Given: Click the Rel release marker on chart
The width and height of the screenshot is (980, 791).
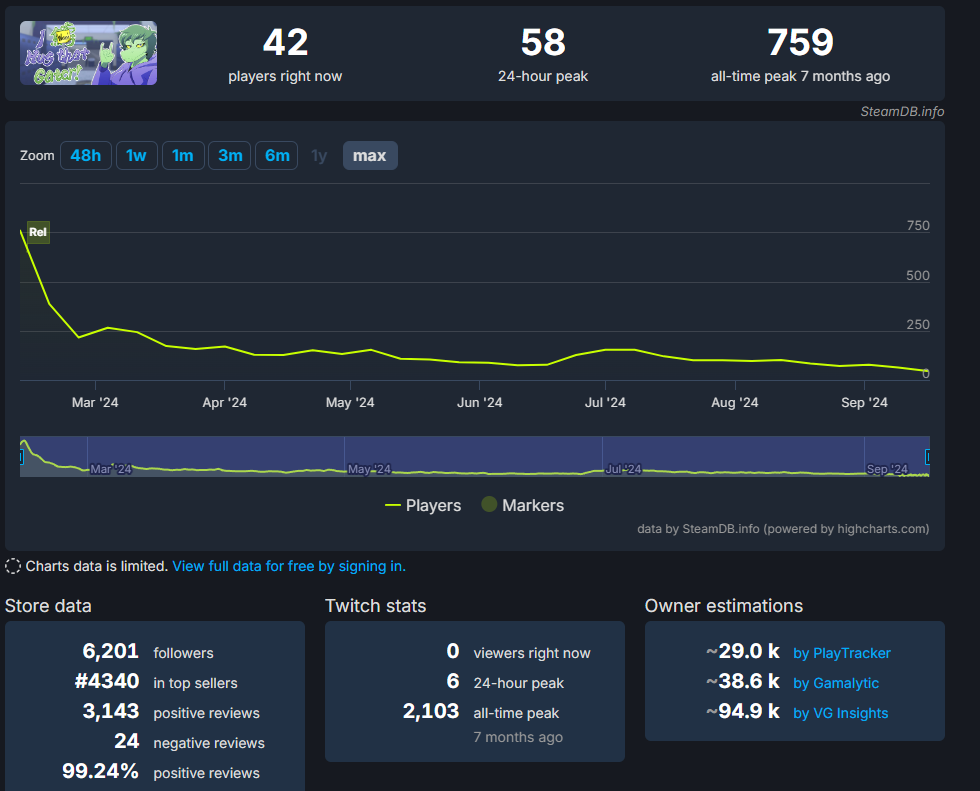Looking at the screenshot, I should tap(38, 232).
